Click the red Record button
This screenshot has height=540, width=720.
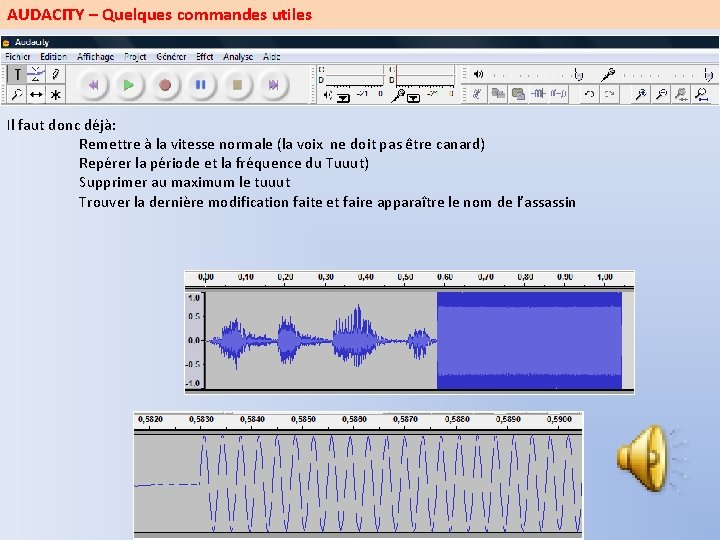[165, 85]
